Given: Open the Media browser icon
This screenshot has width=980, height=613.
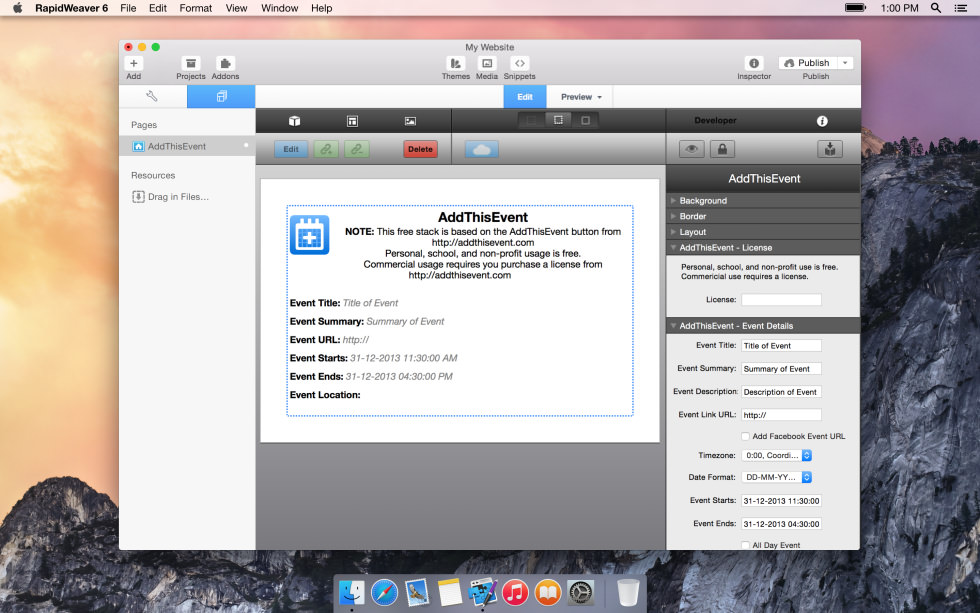Looking at the screenshot, I should 487,63.
